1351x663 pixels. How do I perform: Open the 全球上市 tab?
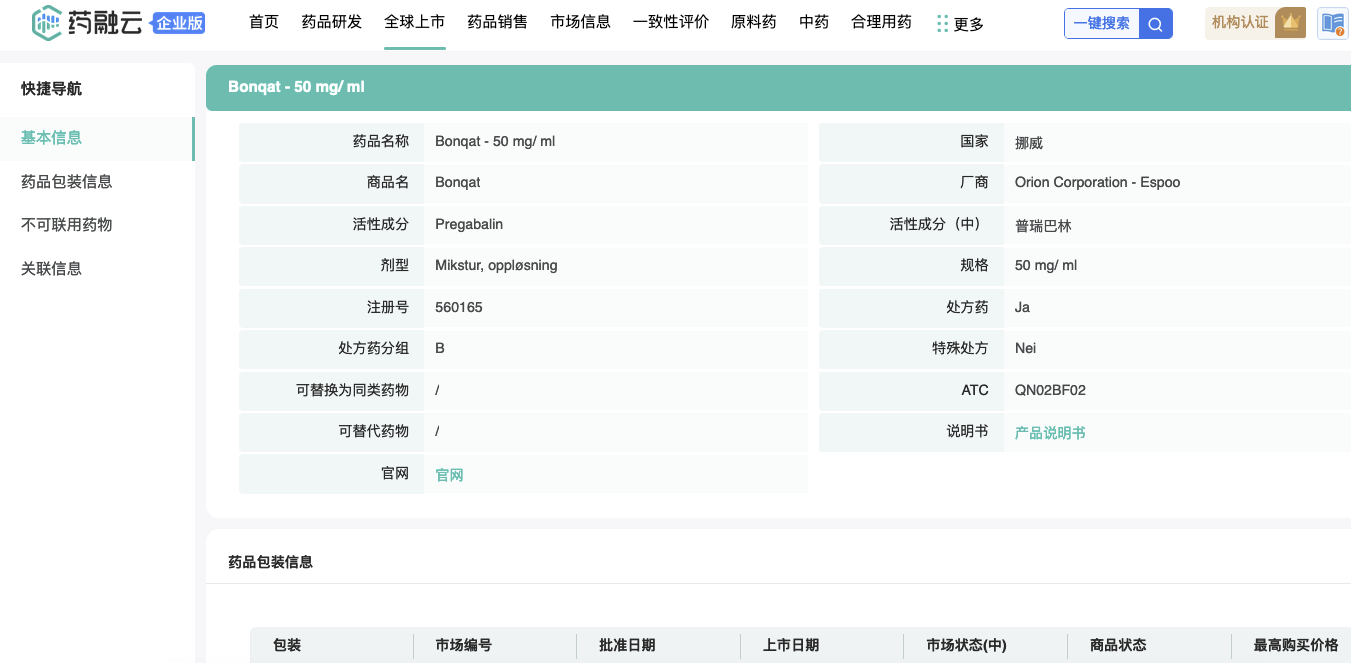[x=414, y=22]
